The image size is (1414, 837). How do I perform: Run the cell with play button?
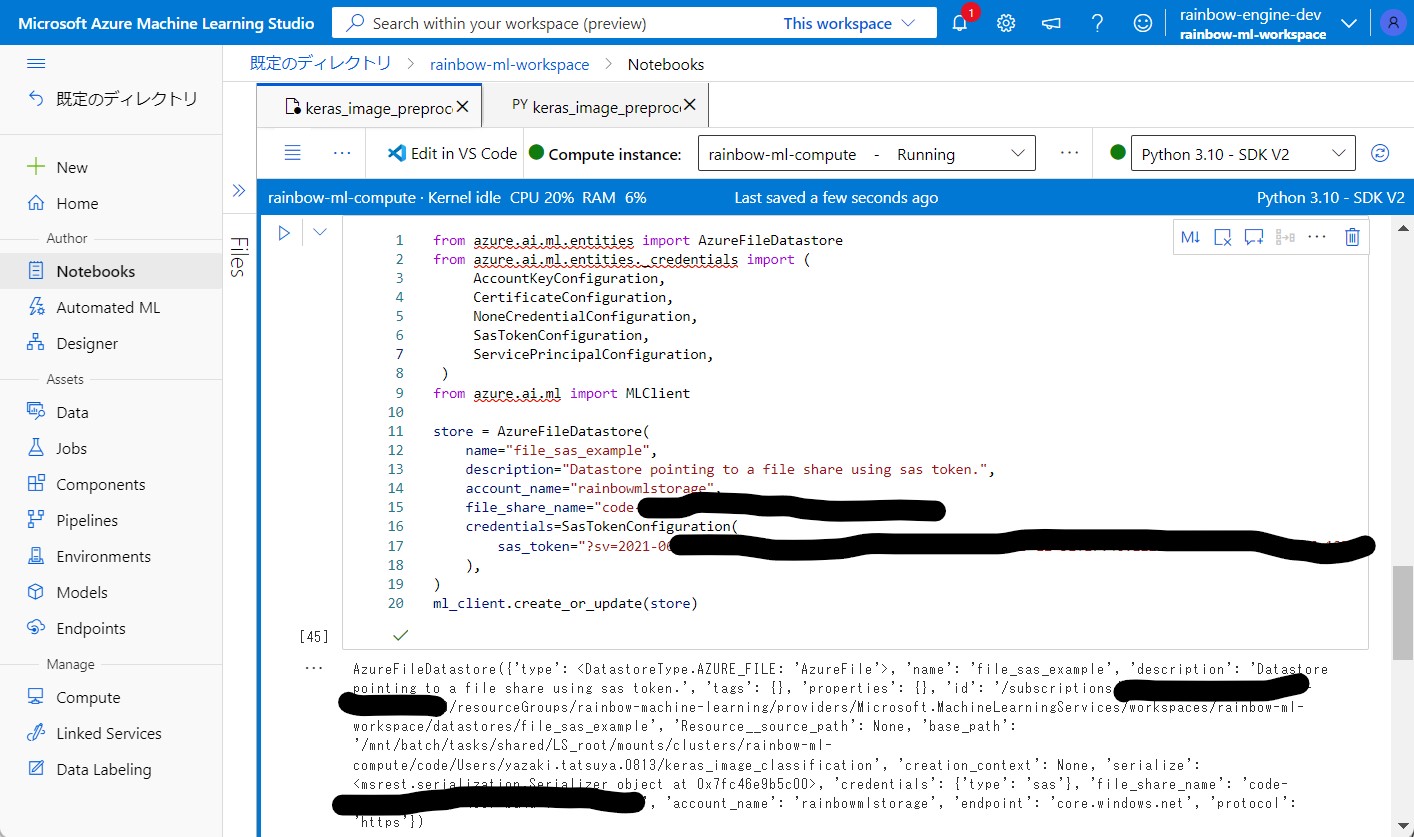point(284,232)
